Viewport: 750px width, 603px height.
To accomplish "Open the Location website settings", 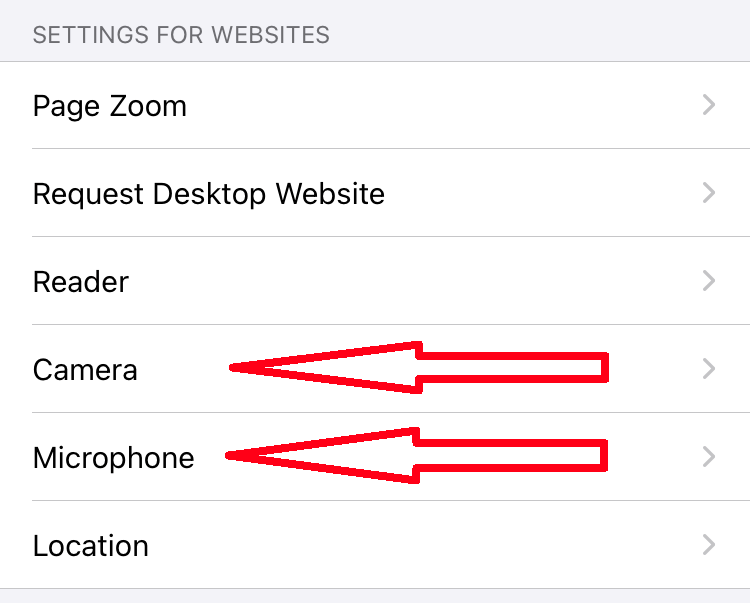I will point(90,546).
